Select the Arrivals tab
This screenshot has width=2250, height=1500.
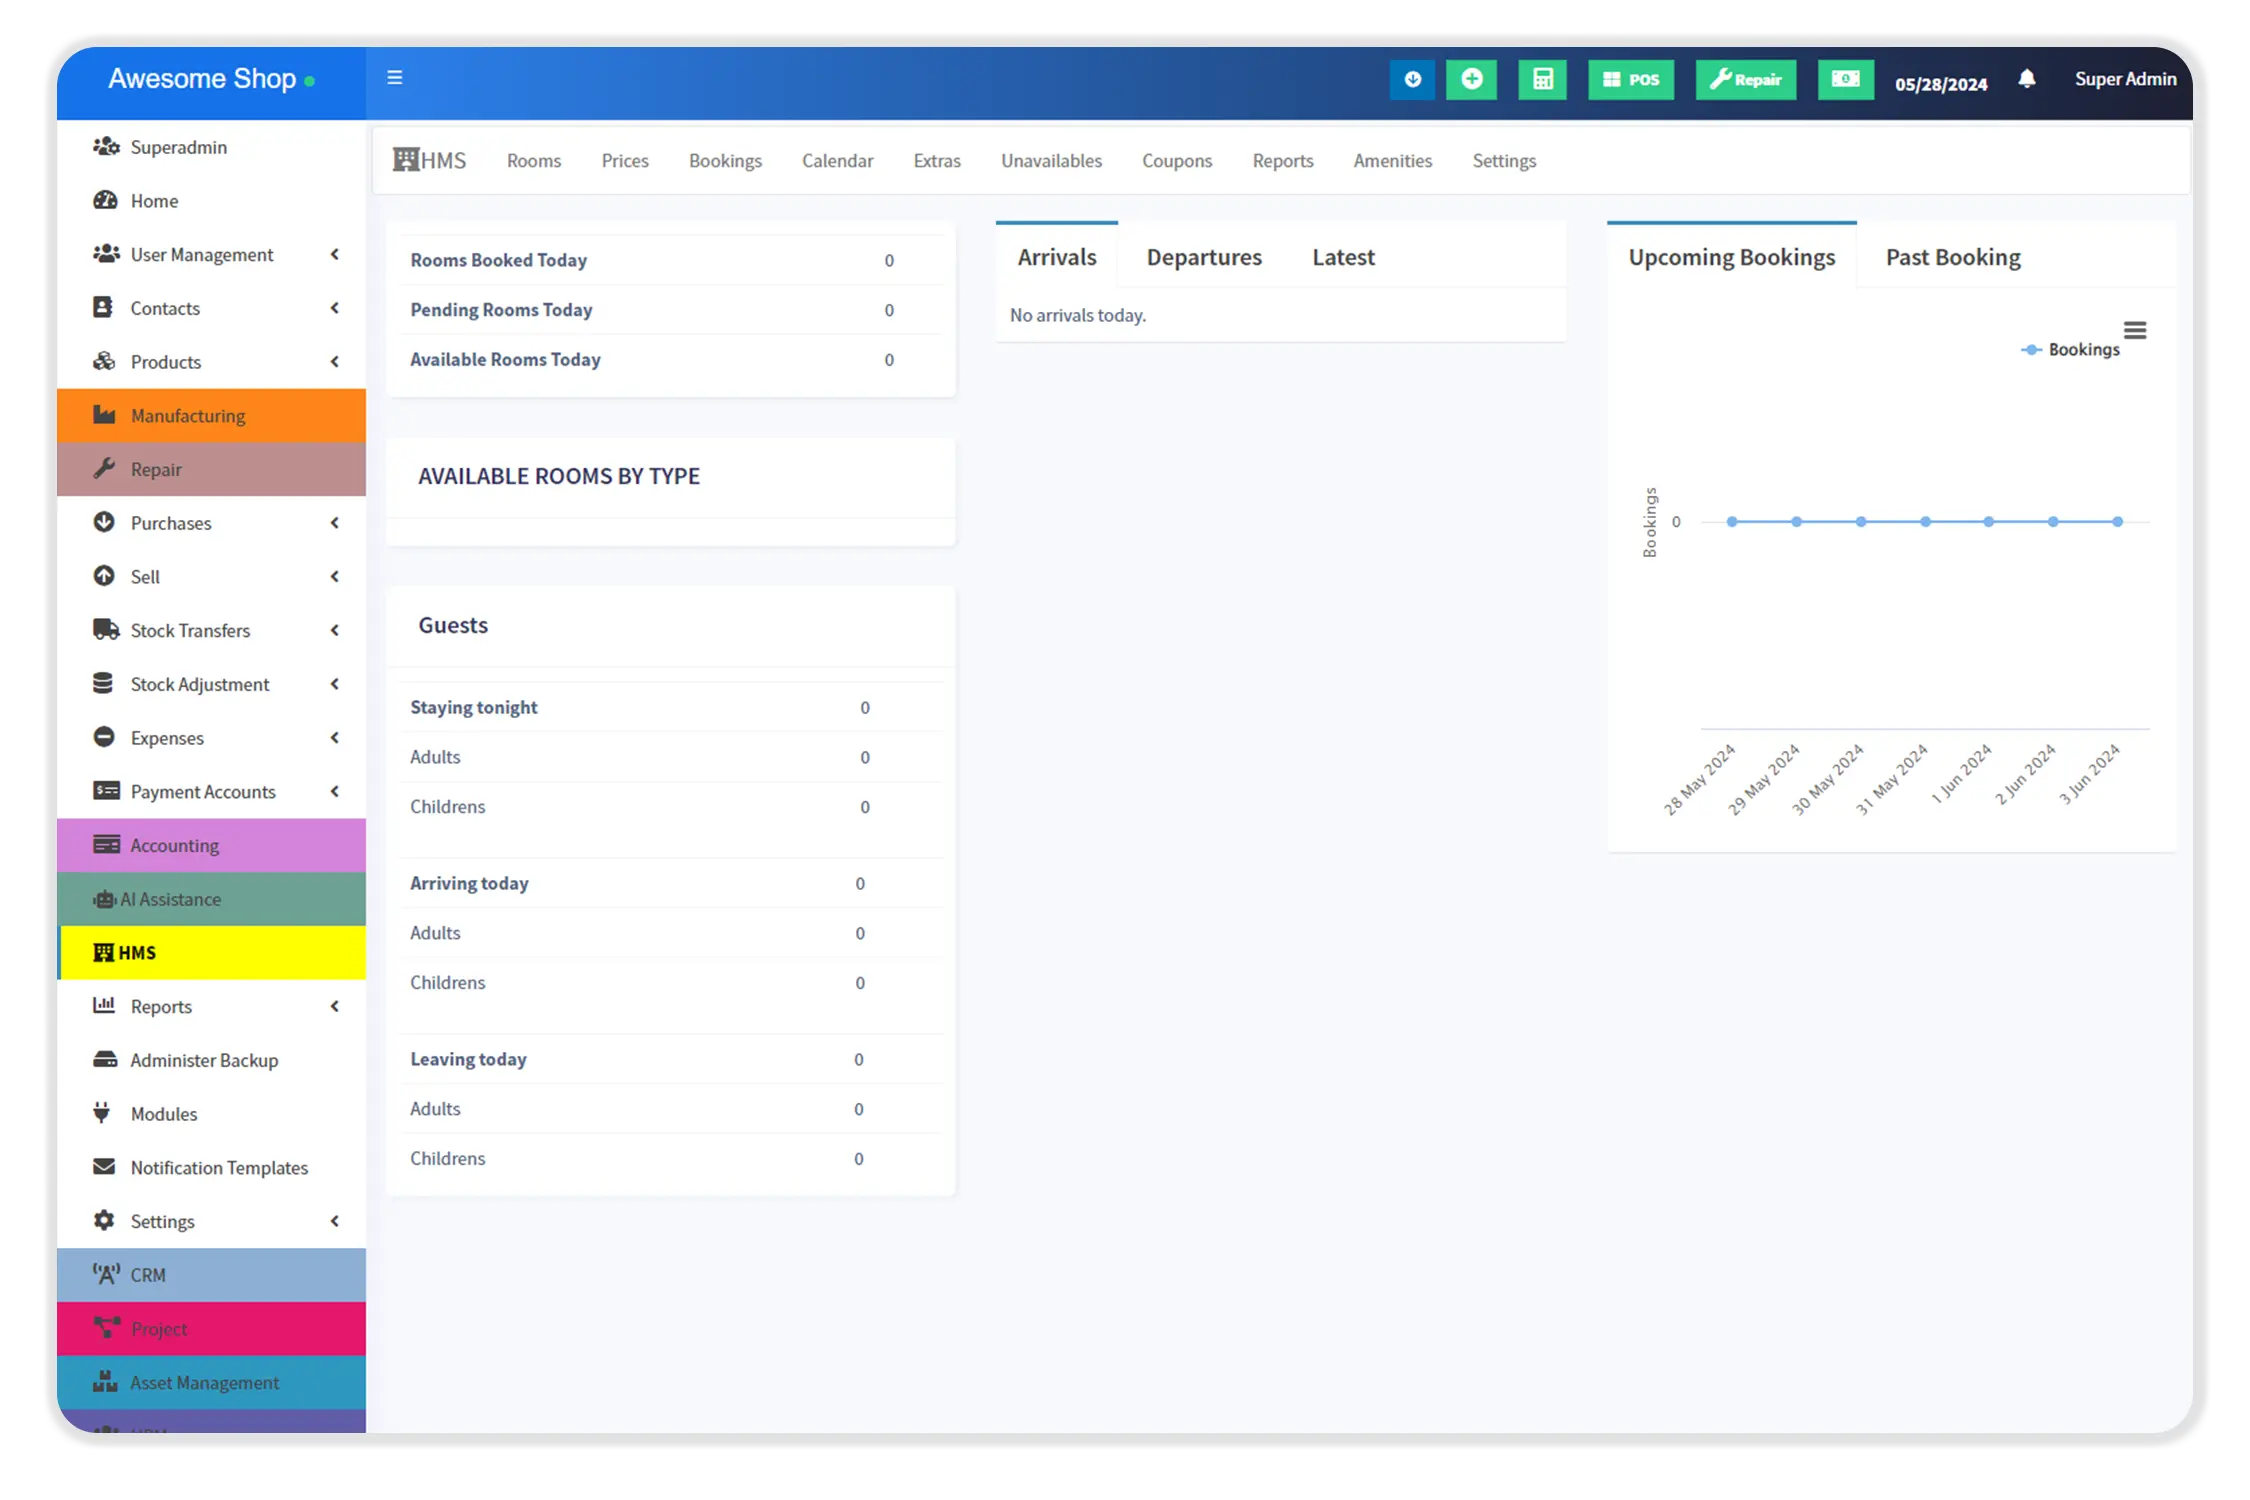[x=1057, y=257]
